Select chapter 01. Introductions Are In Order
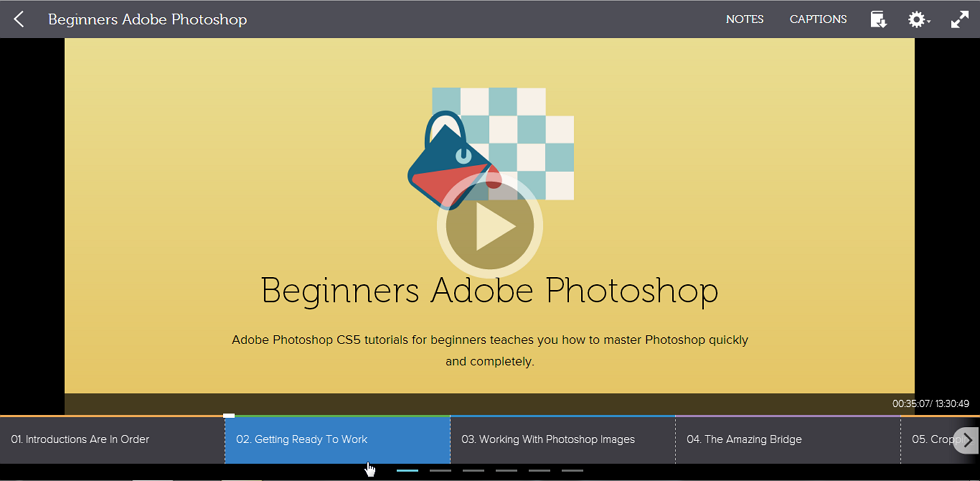The height and width of the screenshot is (481, 980). click(x=112, y=440)
